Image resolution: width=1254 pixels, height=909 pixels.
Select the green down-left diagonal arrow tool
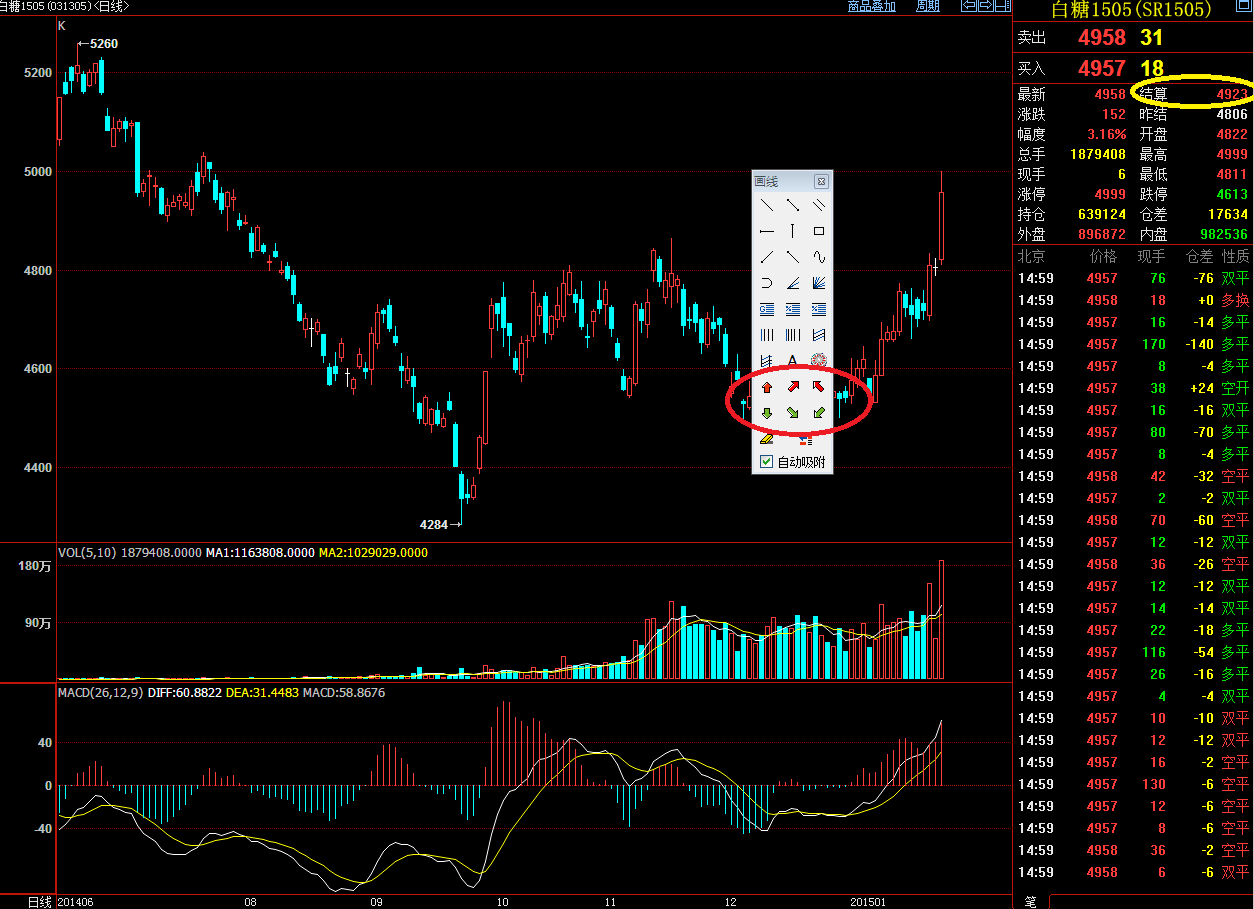(819, 413)
